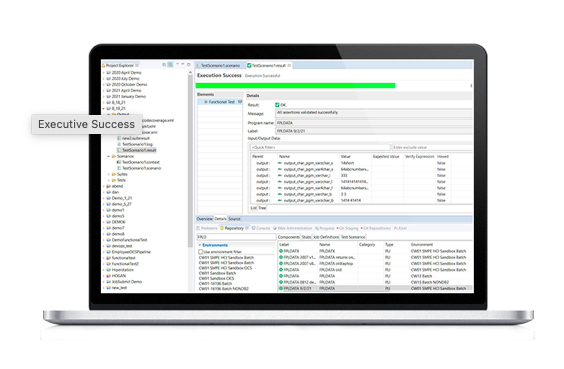Screen dimensions: 564x369
Task: Click the Problems view icon
Action: click(198, 228)
